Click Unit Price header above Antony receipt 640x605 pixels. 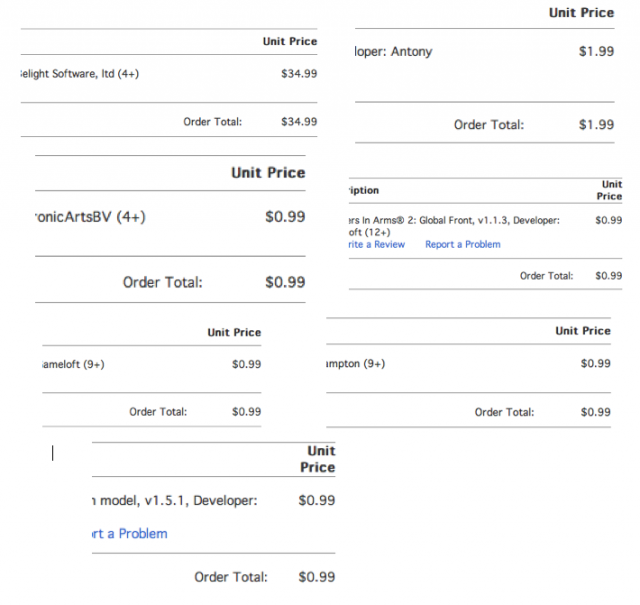point(581,13)
